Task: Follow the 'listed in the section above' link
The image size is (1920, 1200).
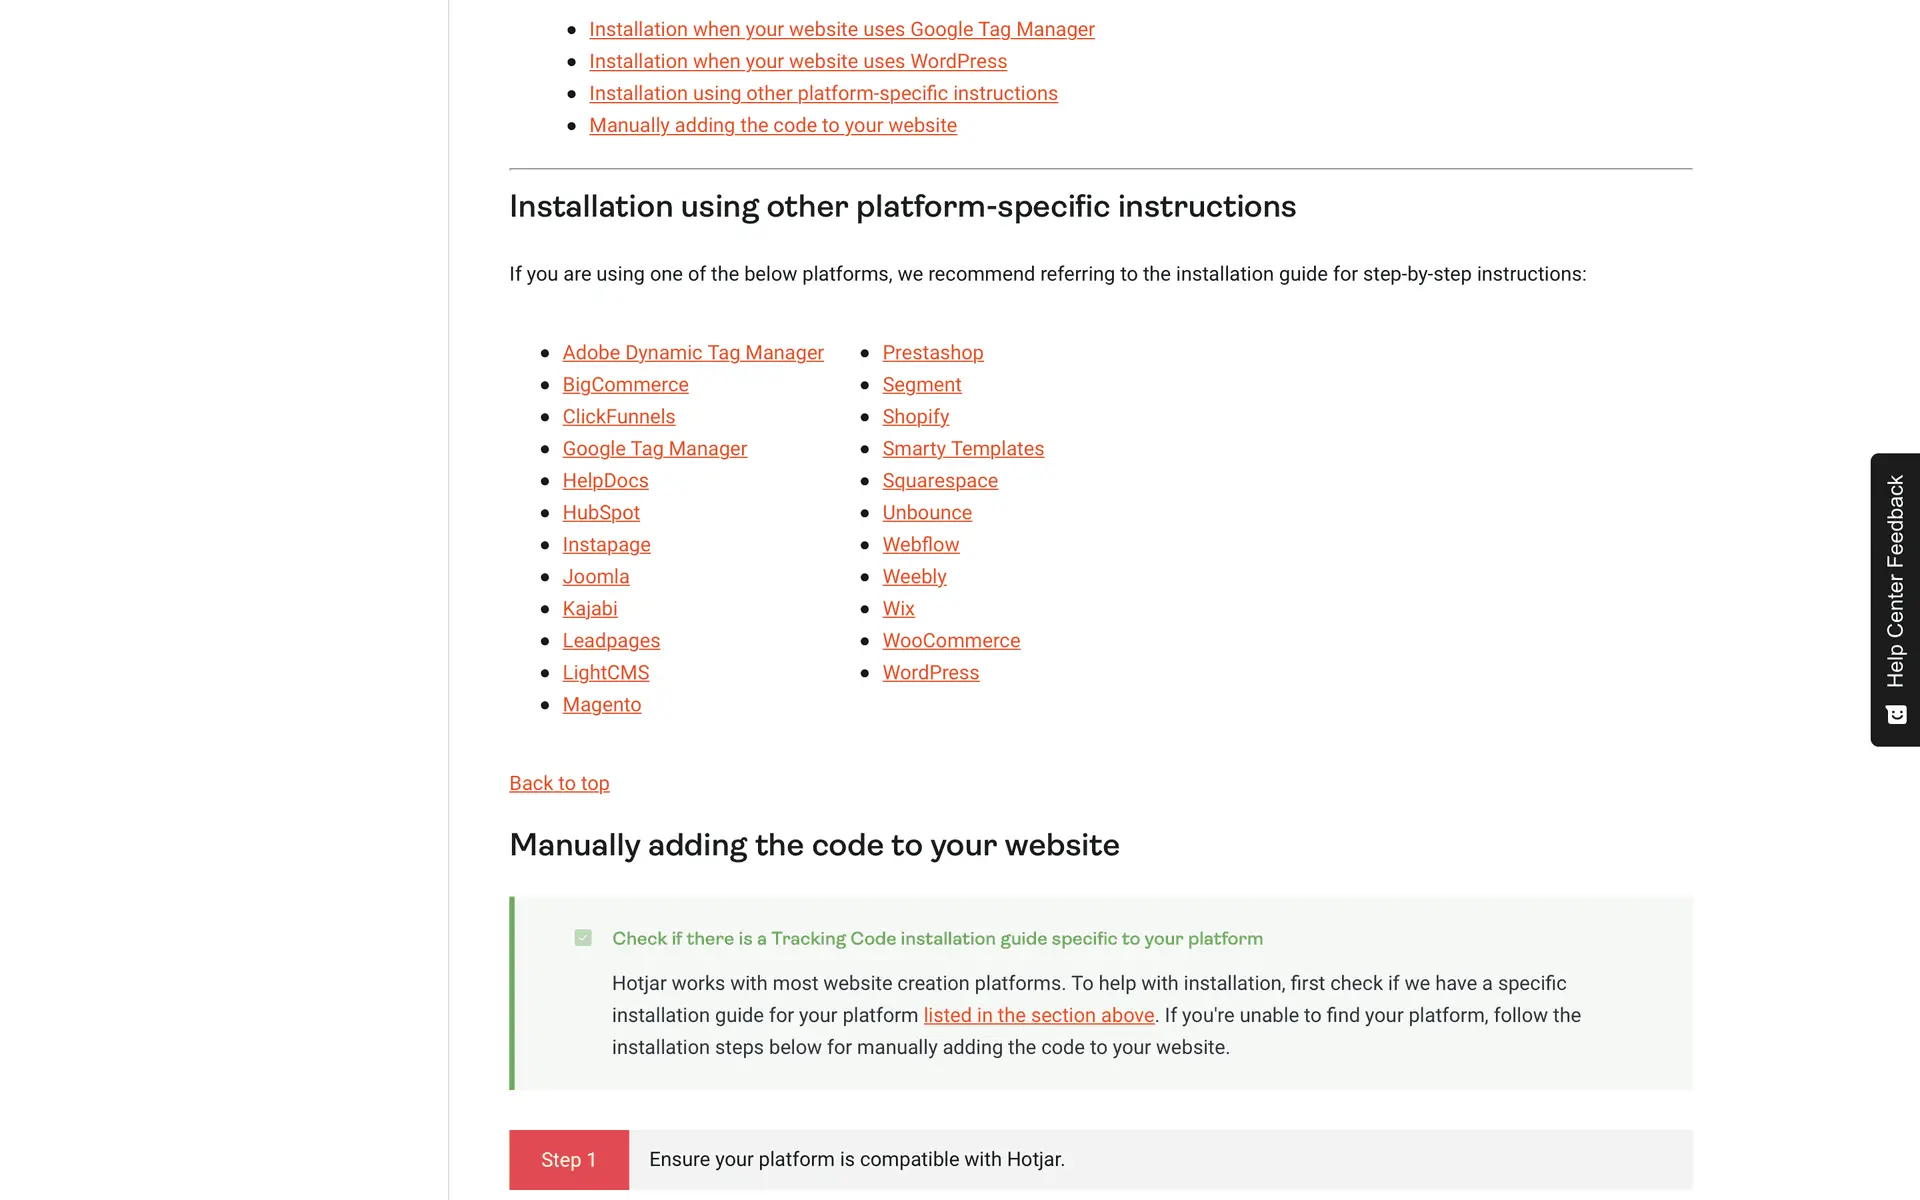Action: [1038, 1016]
